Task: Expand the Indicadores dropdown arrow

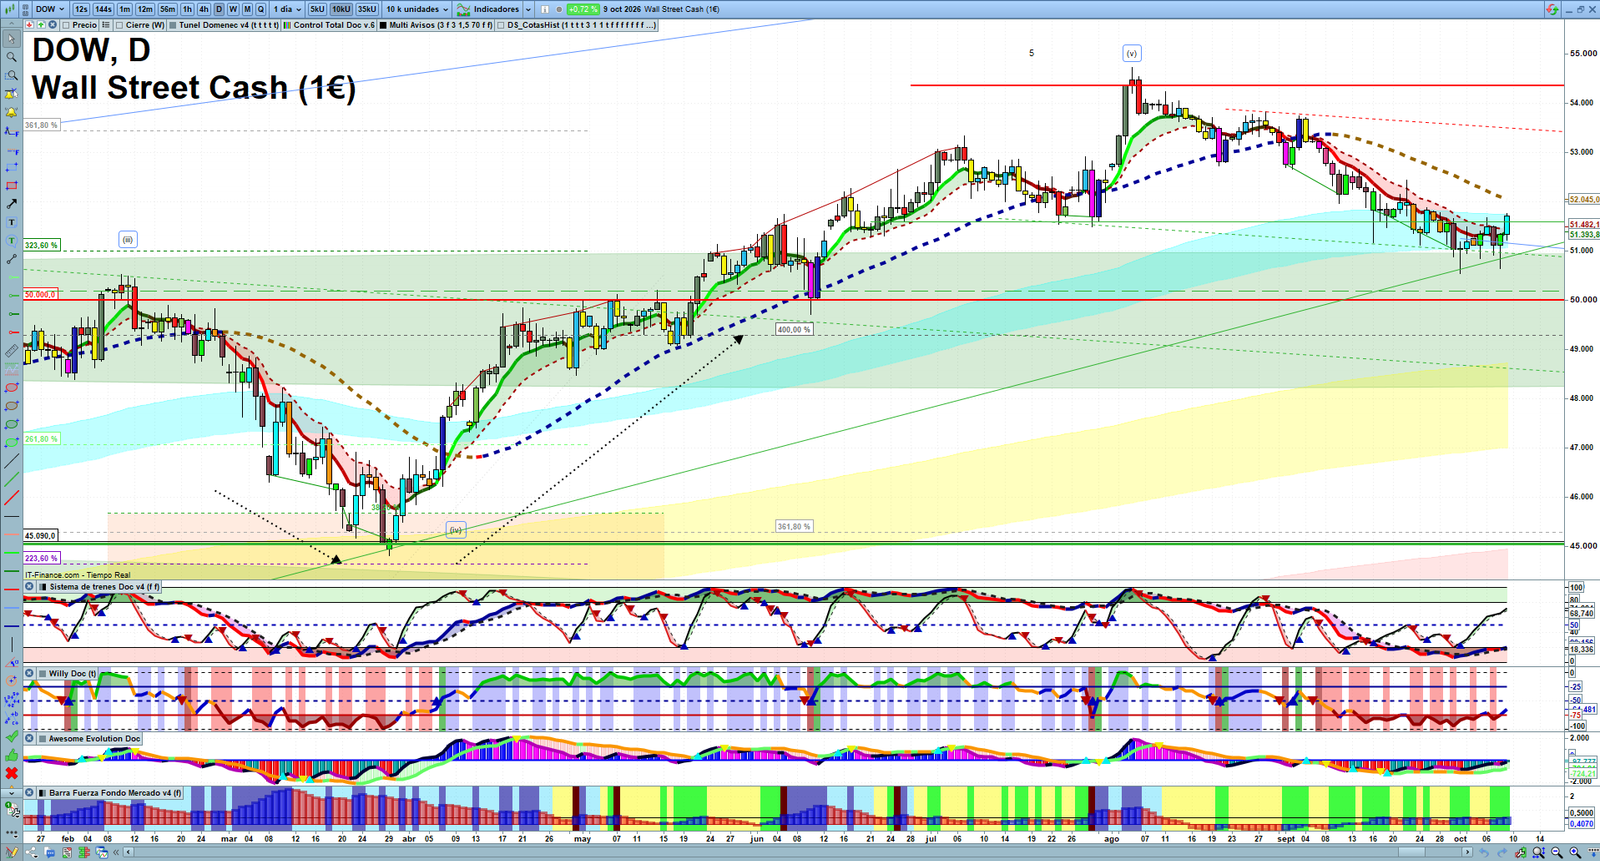Action: tap(528, 9)
